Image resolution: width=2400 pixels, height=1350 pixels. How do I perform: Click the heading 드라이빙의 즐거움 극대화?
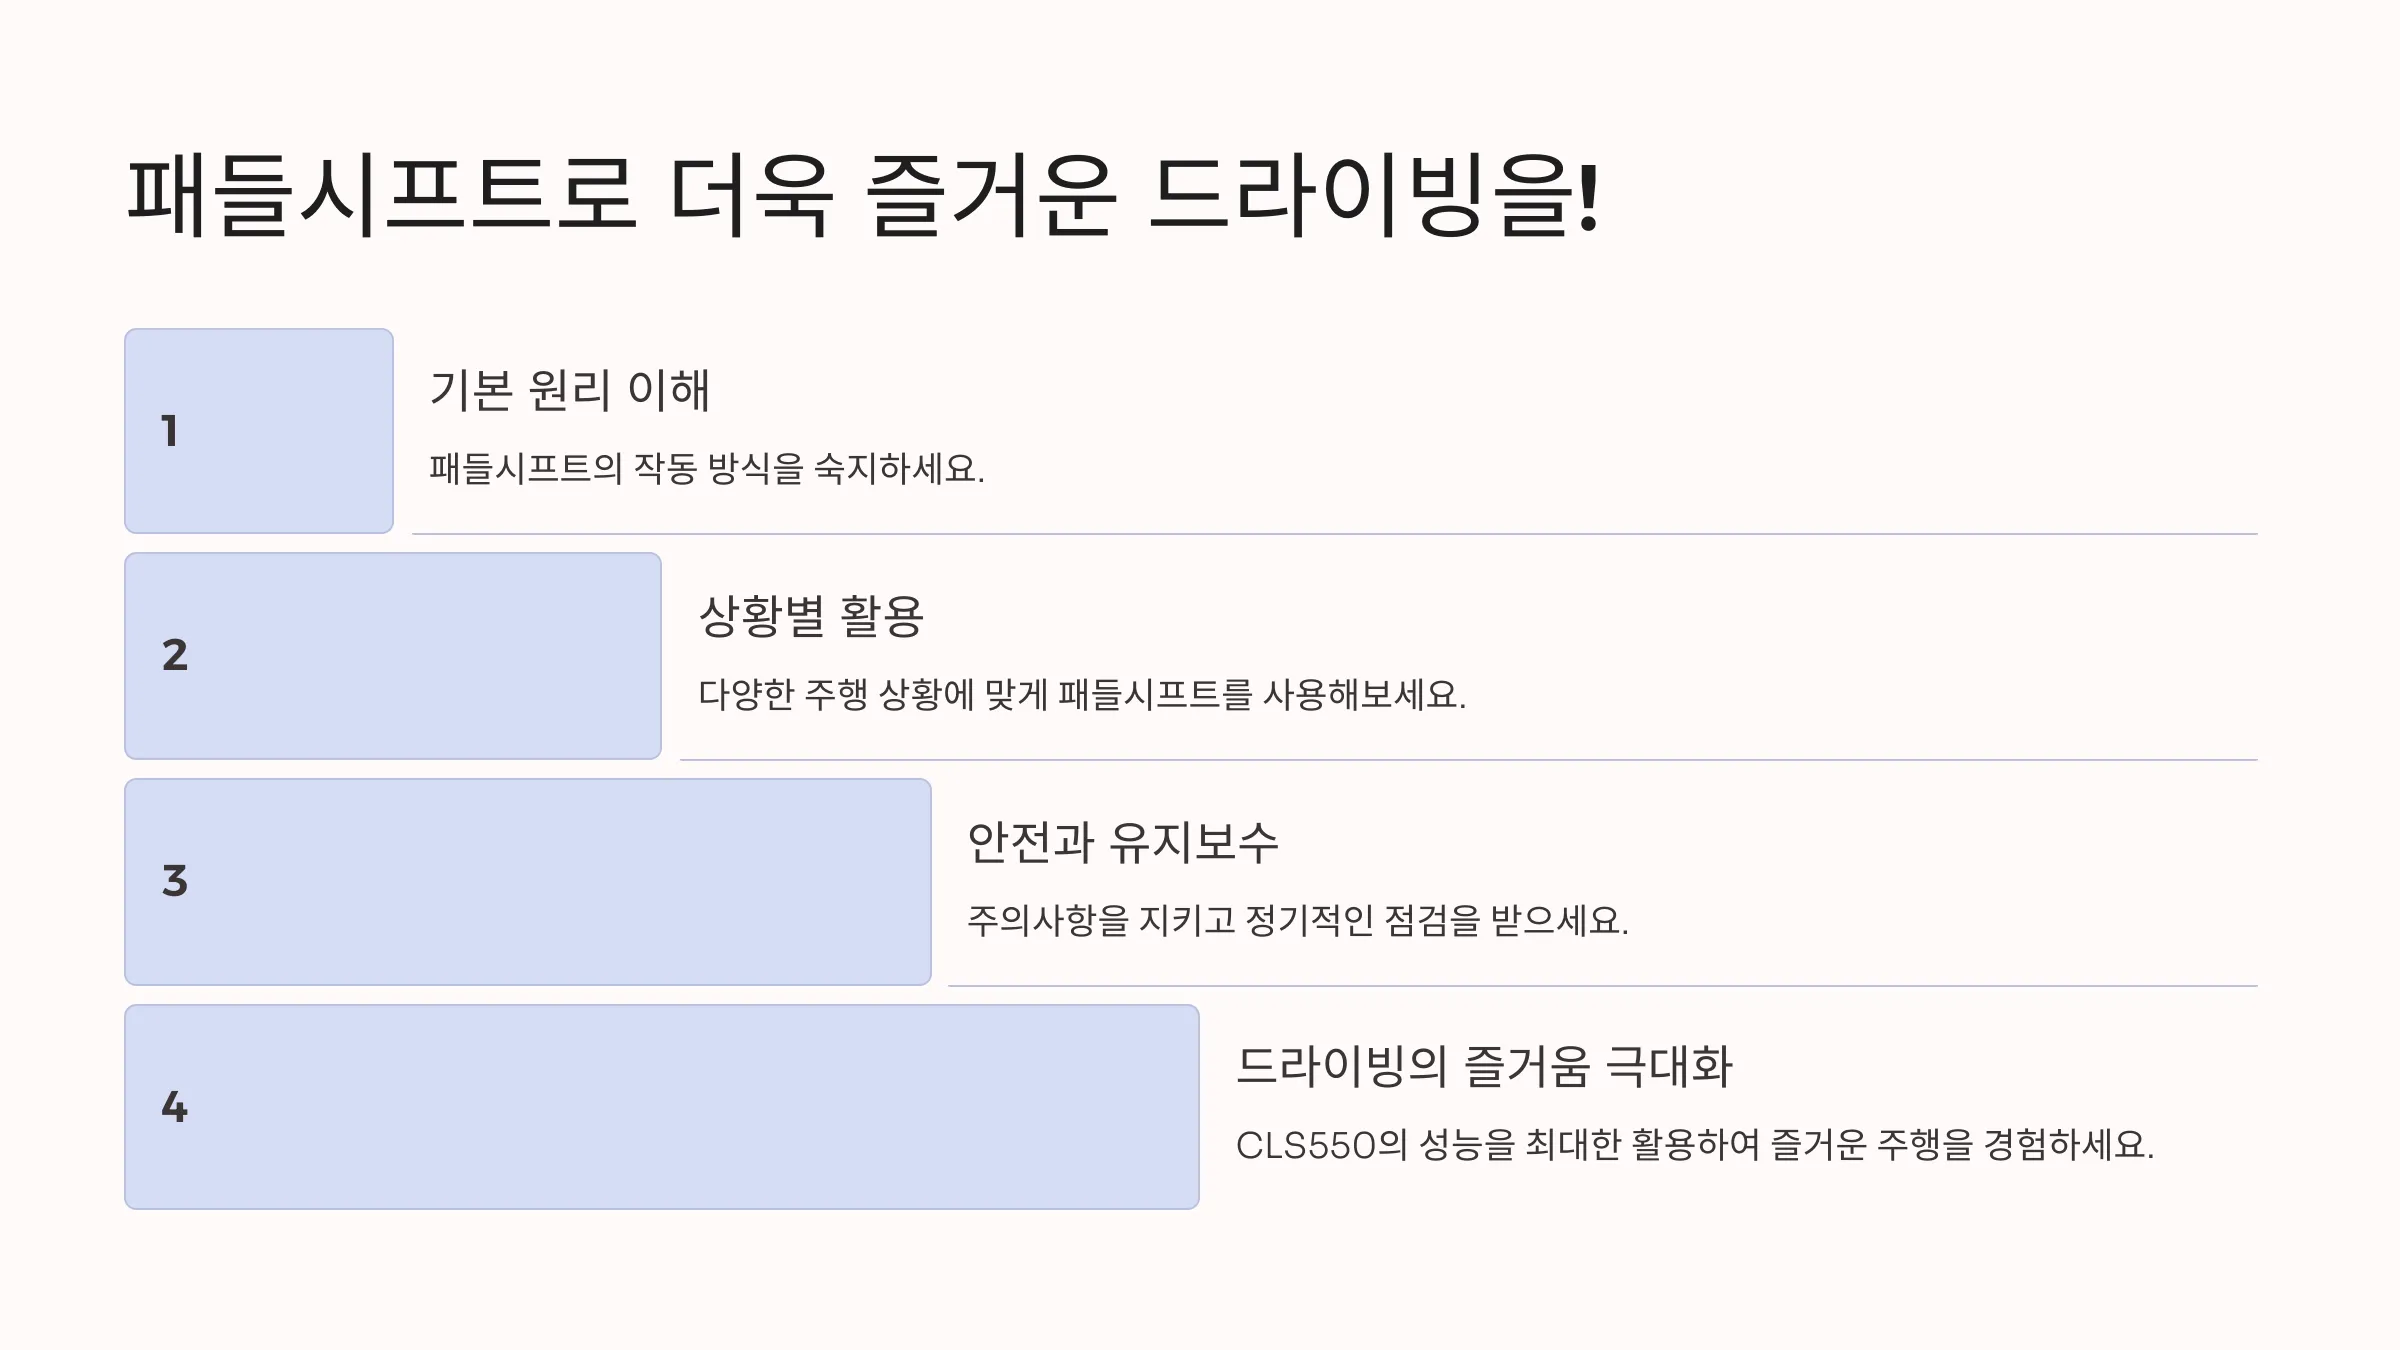click(x=1484, y=1066)
